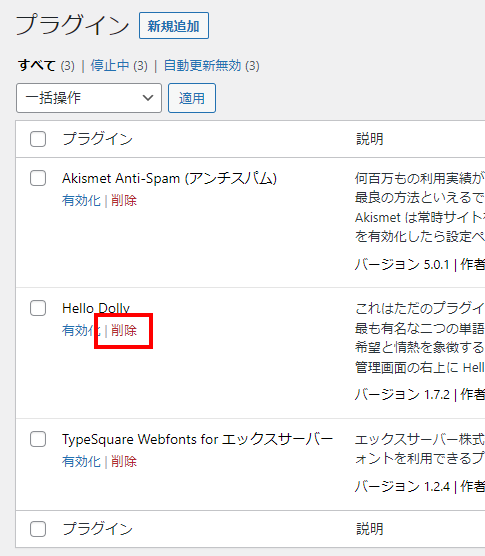This screenshot has height=556, width=485.
Task: Check the Akismet Anti-Spam plugin checkbox
Action: point(38,178)
